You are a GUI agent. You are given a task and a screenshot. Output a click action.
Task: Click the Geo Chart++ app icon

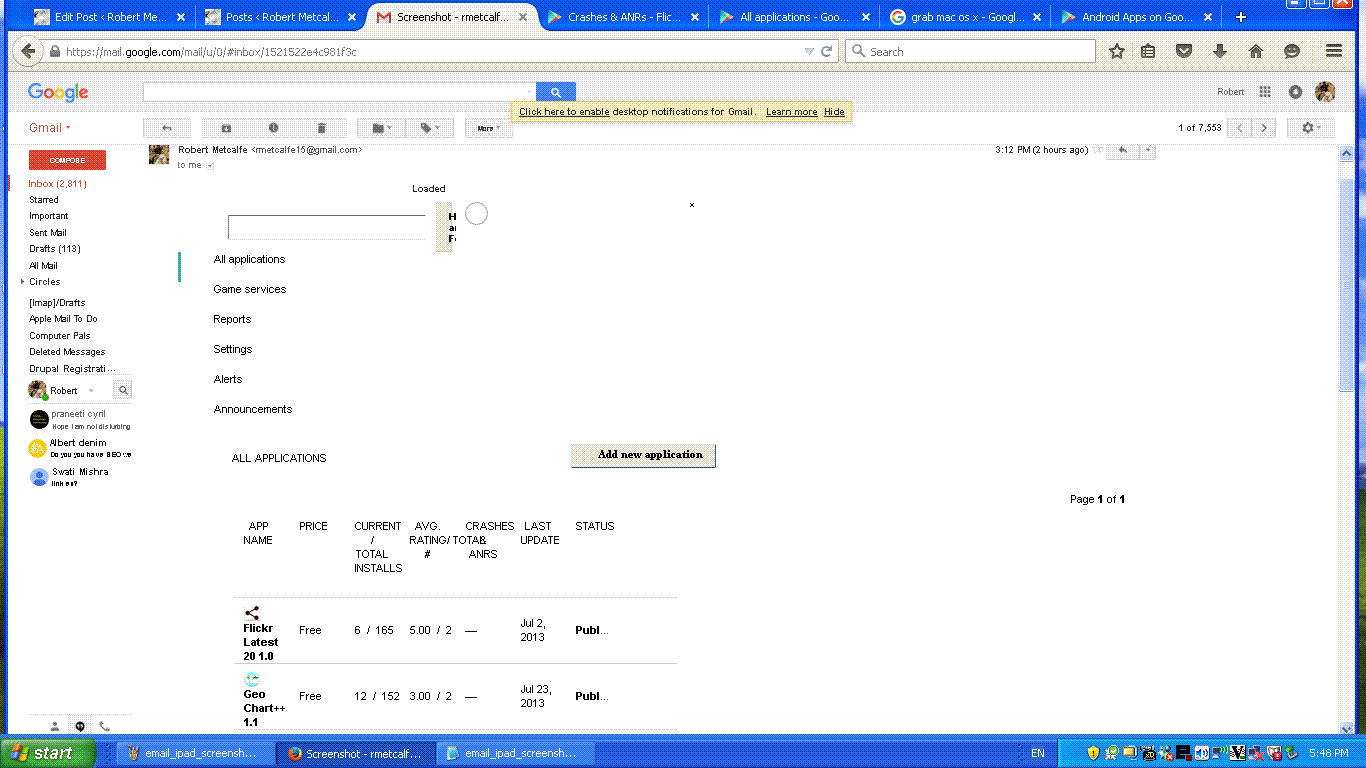click(x=252, y=679)
